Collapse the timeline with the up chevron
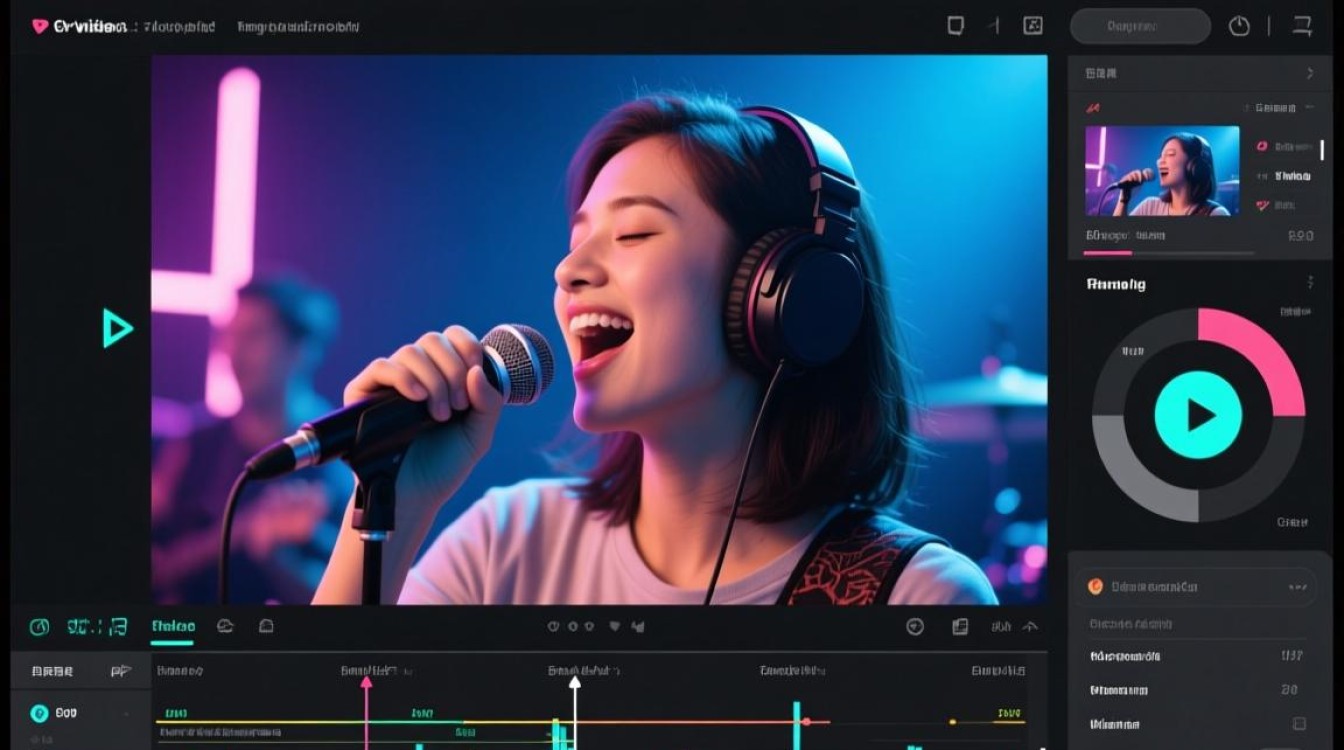 click(1030, 627)
